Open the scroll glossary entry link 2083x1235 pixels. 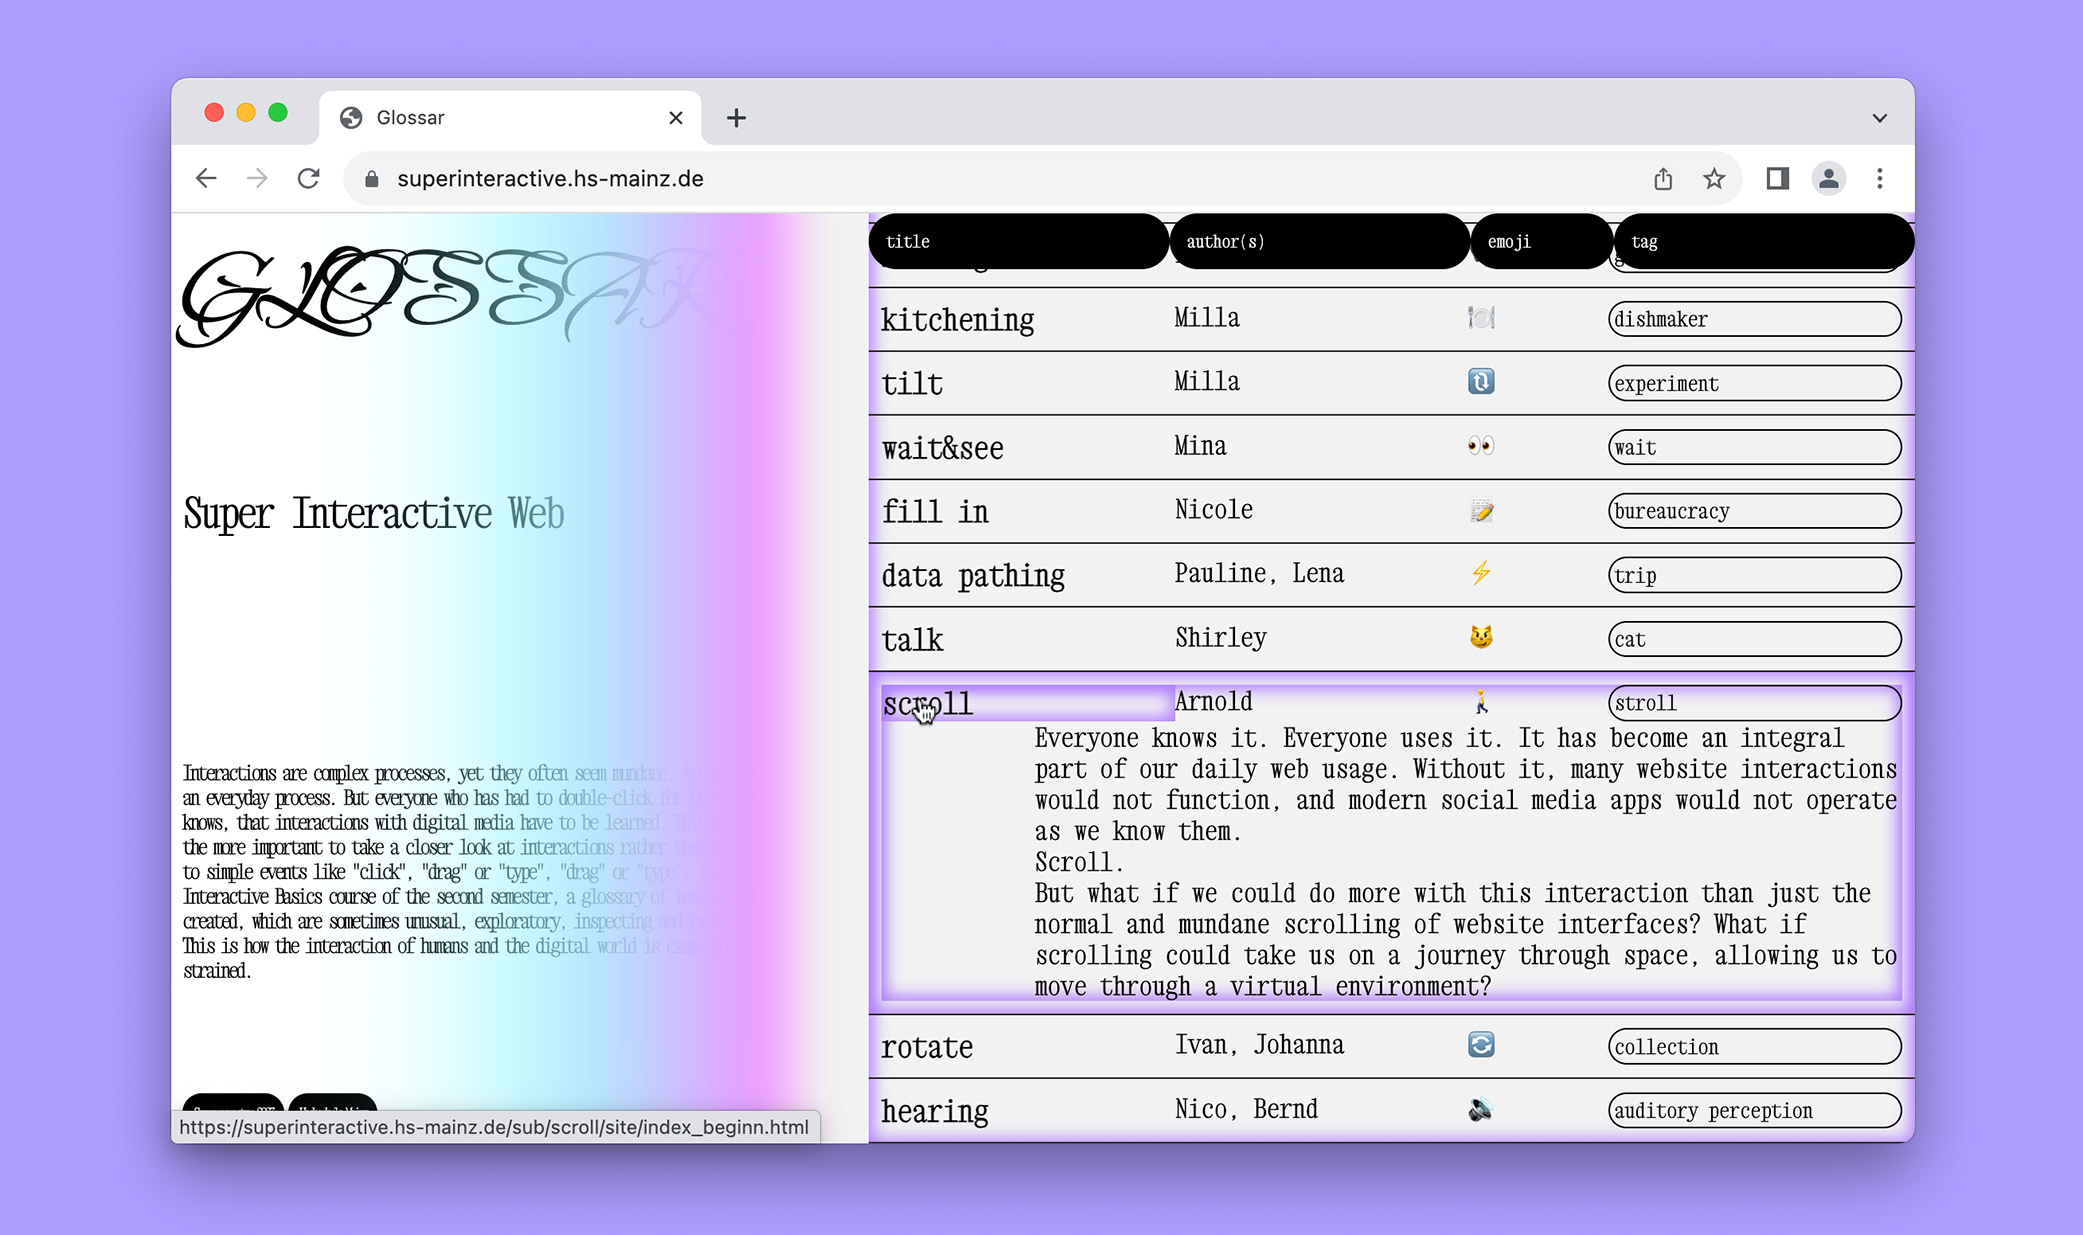click(928, 704)
